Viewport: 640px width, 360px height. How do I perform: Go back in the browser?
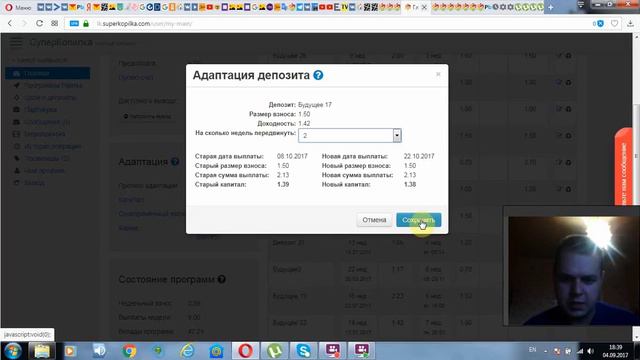10,24
